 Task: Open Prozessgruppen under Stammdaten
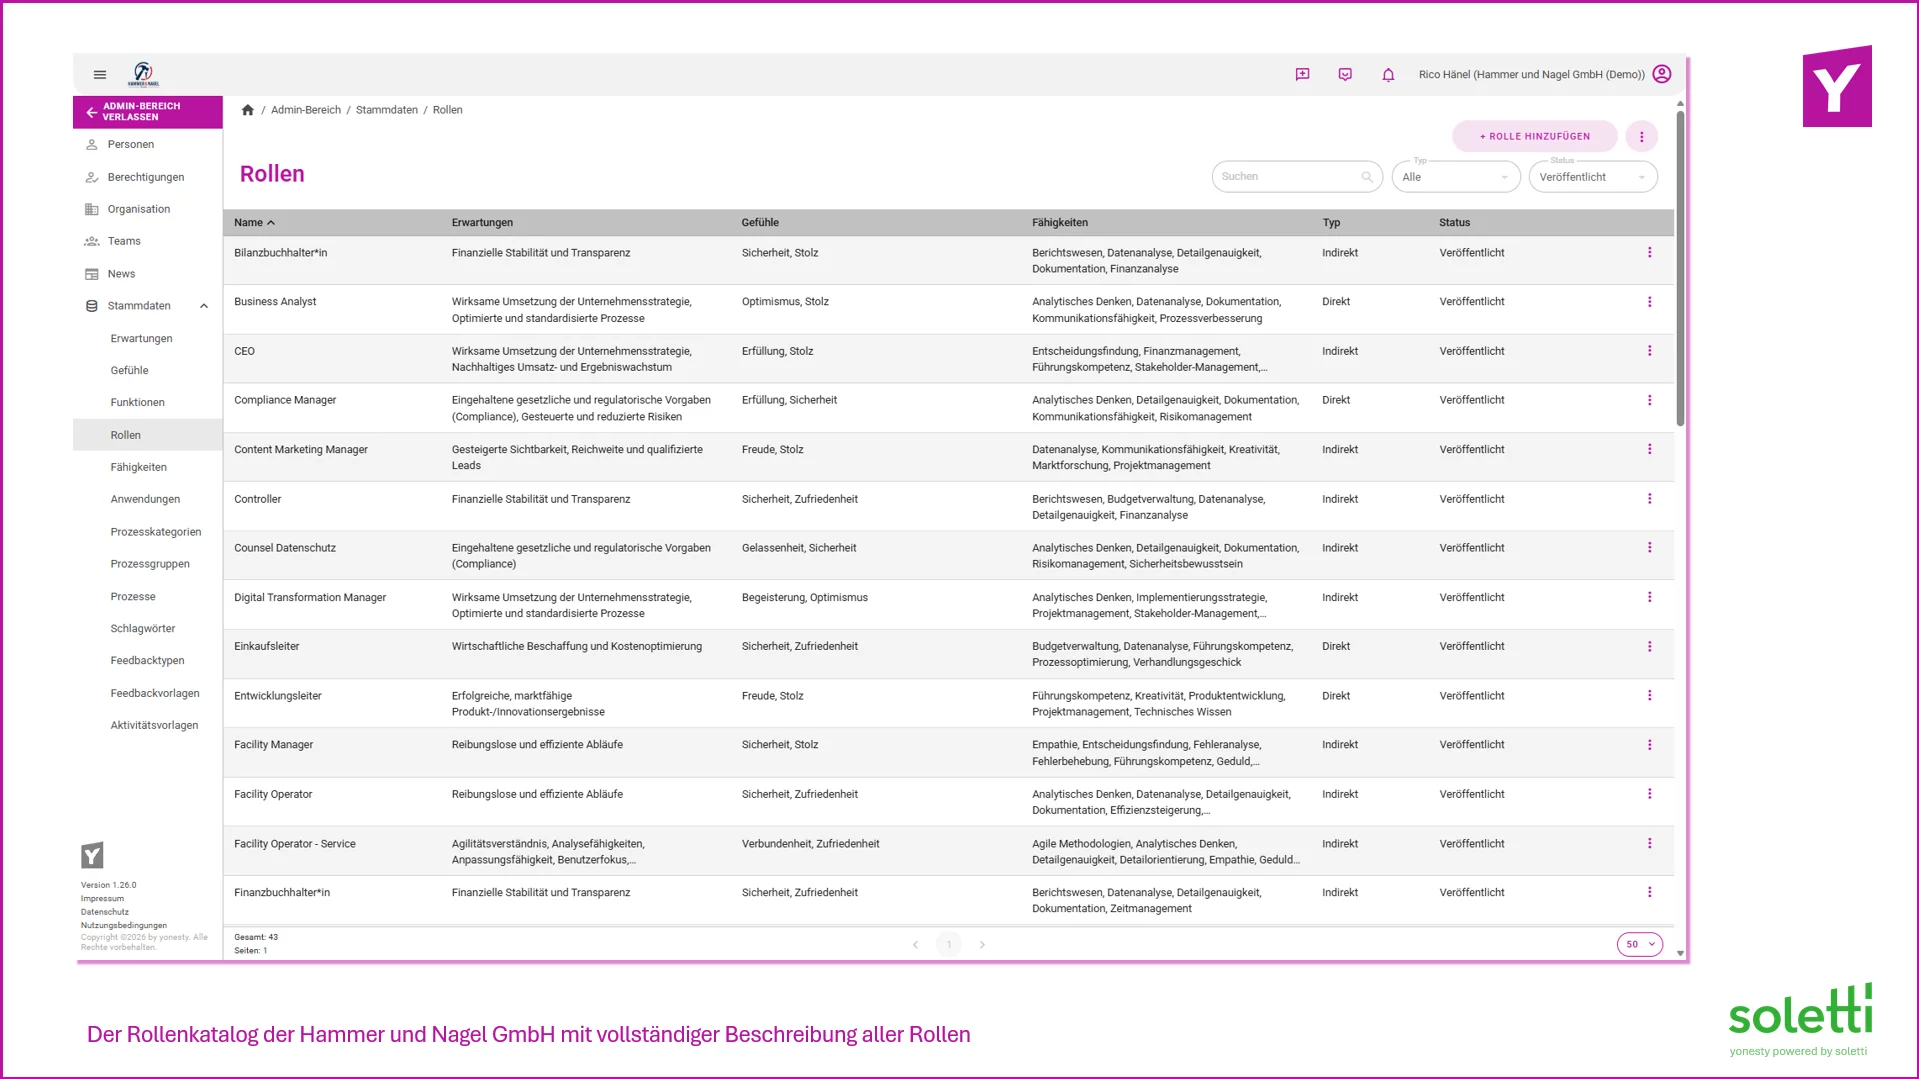click(x=148, y=564)
